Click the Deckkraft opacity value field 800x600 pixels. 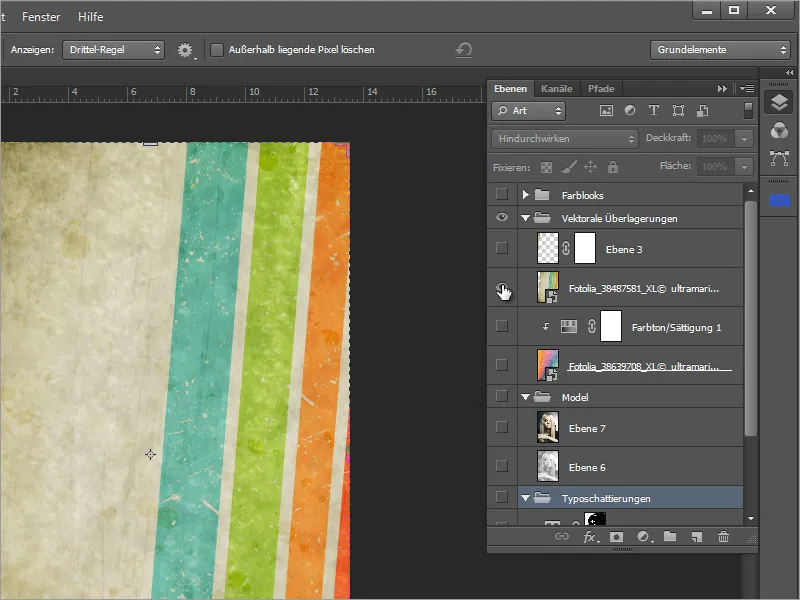pos(717,139)
